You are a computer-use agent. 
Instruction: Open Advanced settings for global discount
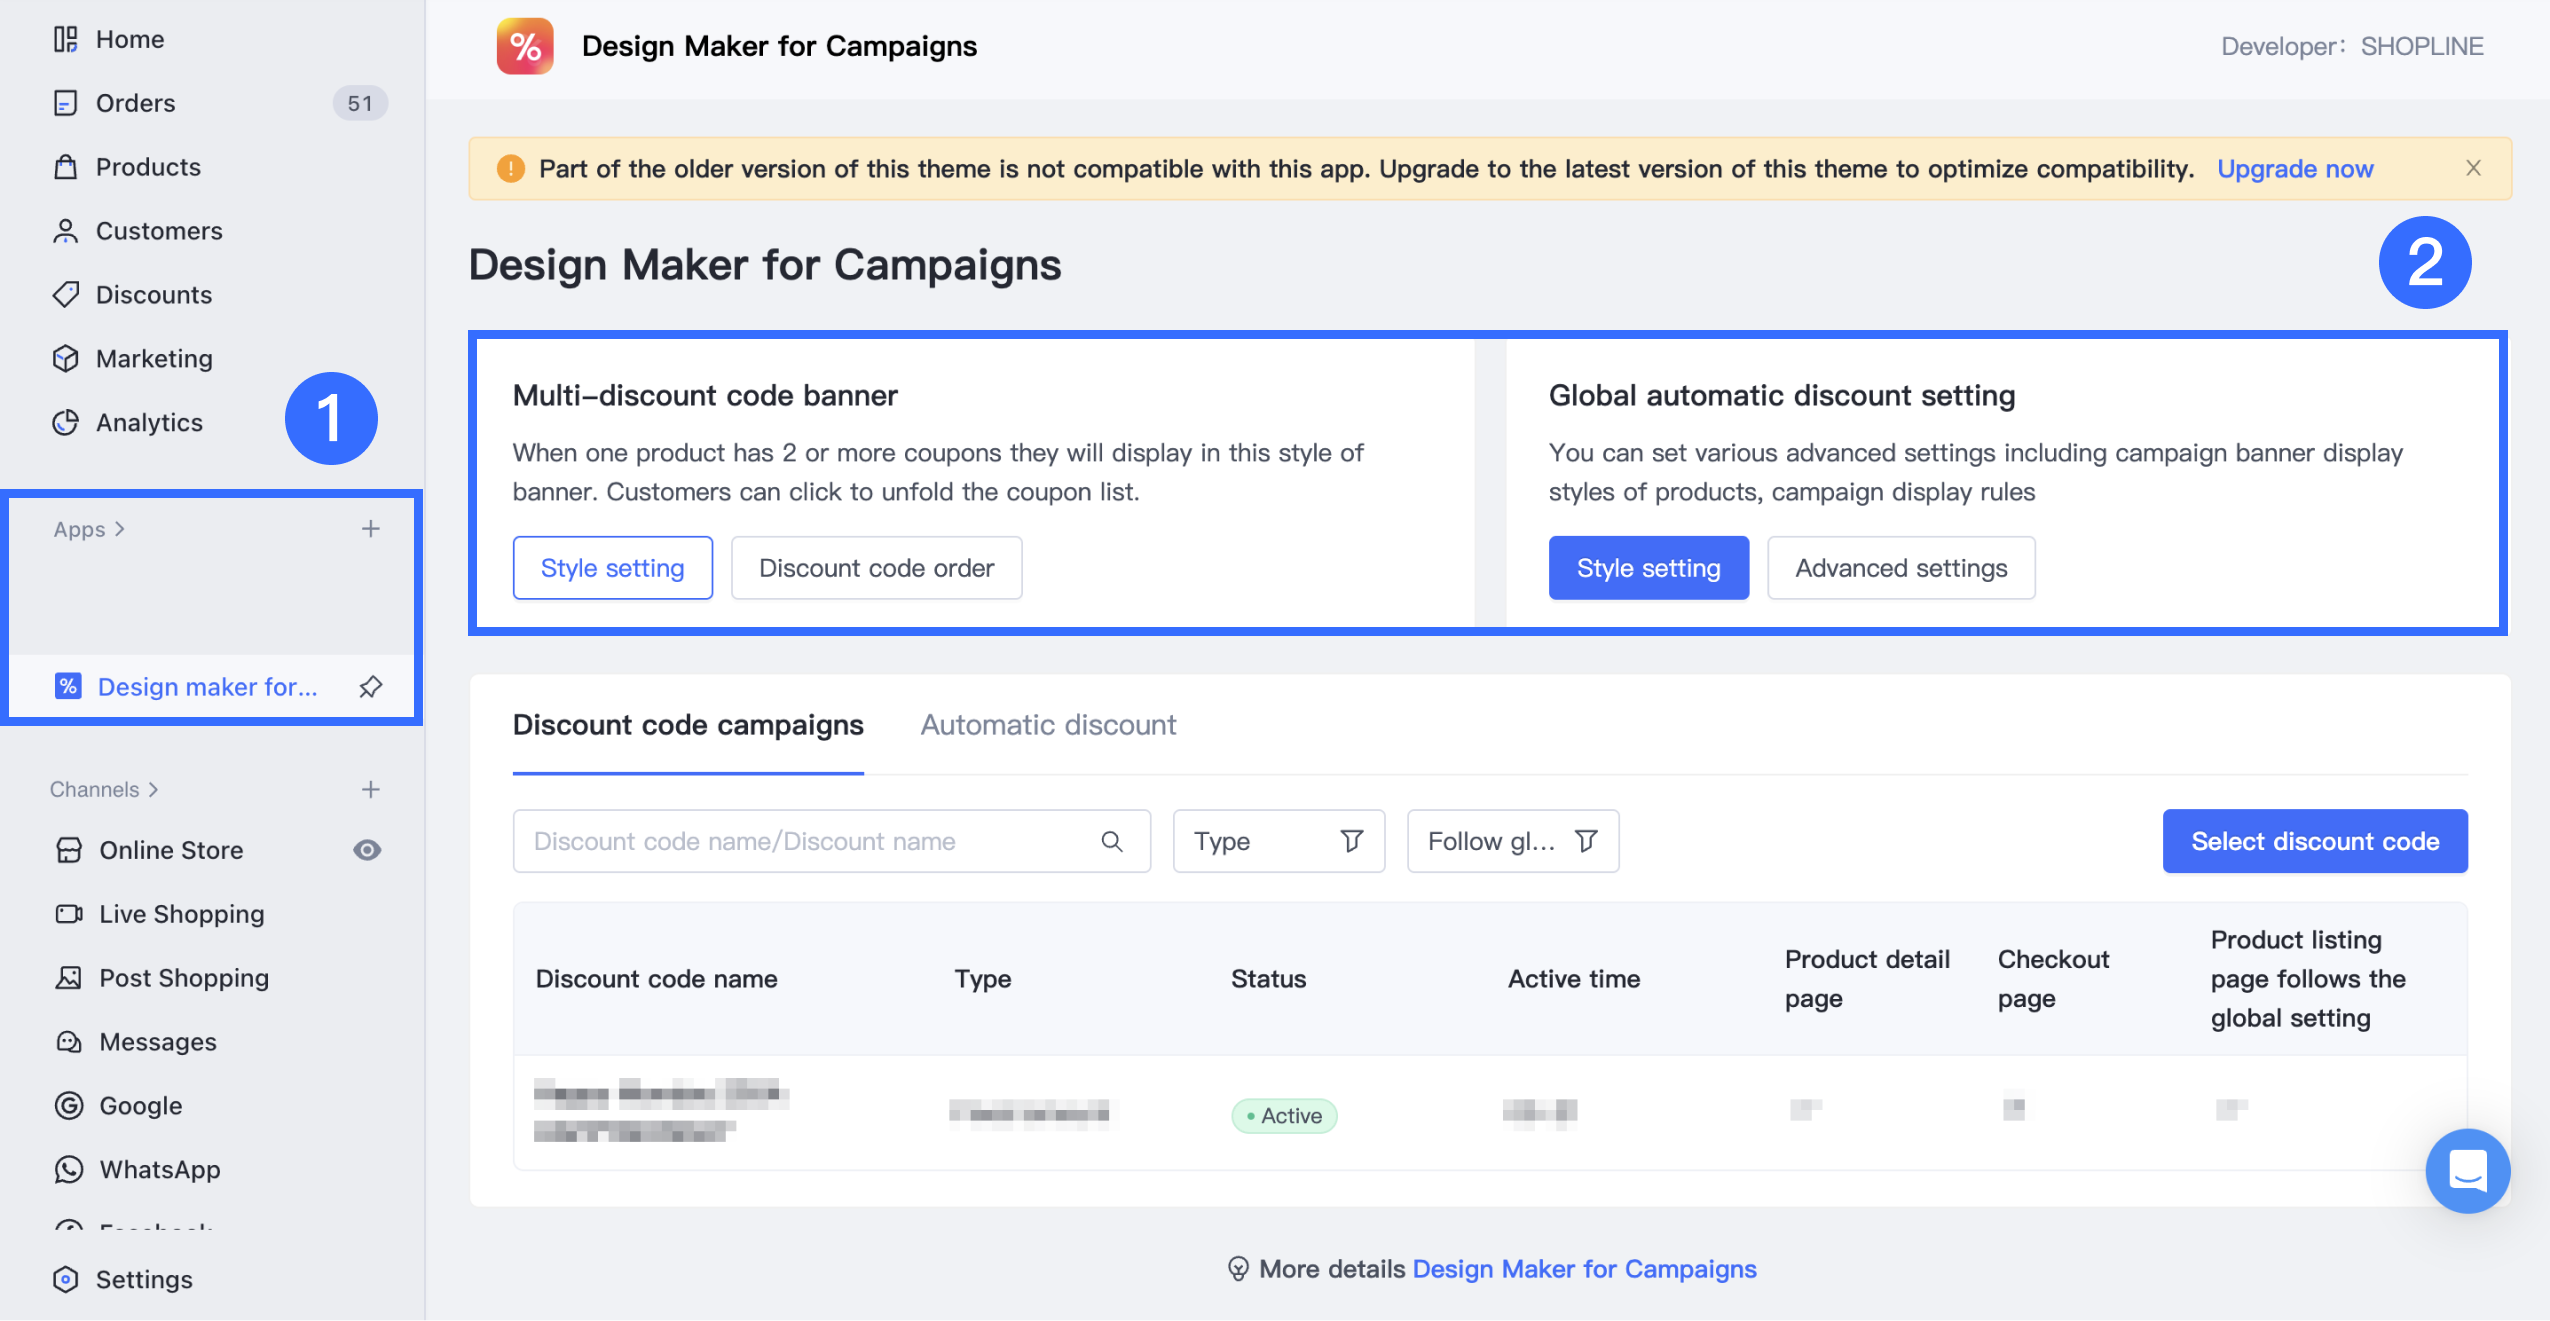pos(1901,568)
